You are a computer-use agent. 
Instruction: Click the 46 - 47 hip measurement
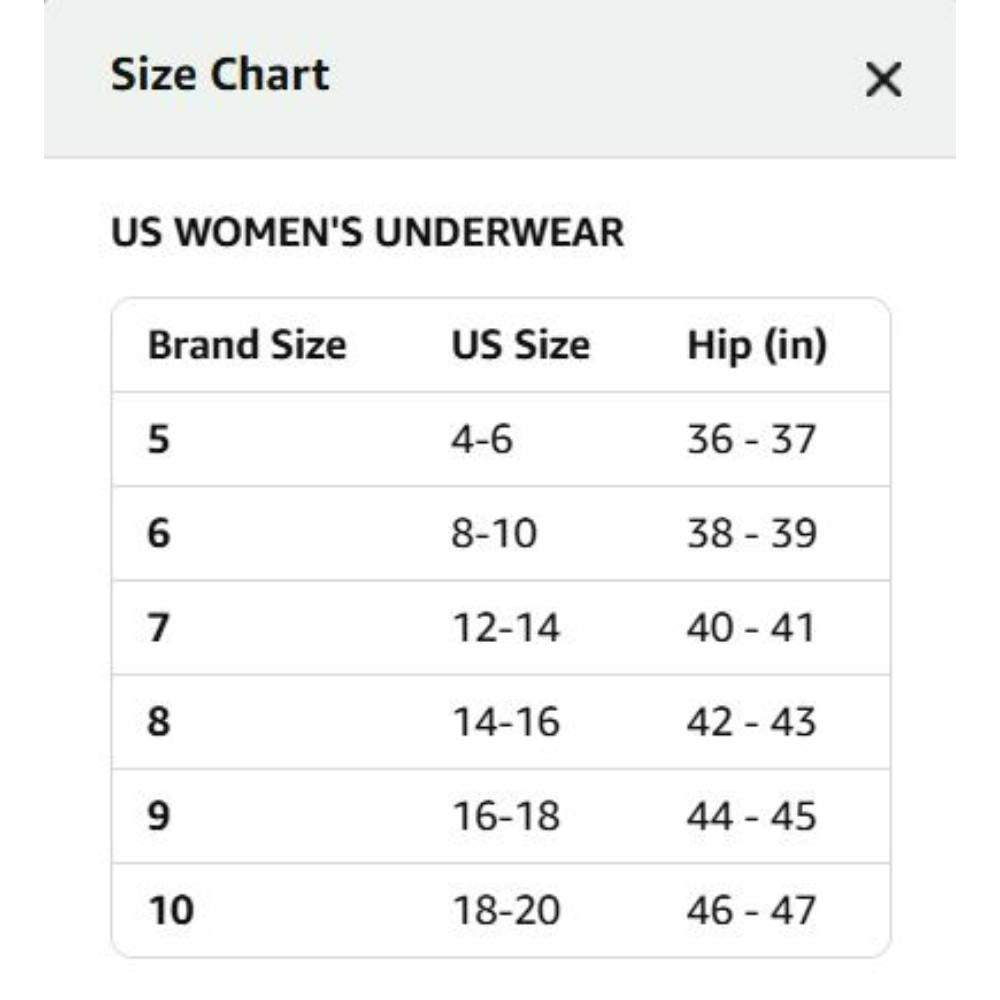[x=751, y=910]
